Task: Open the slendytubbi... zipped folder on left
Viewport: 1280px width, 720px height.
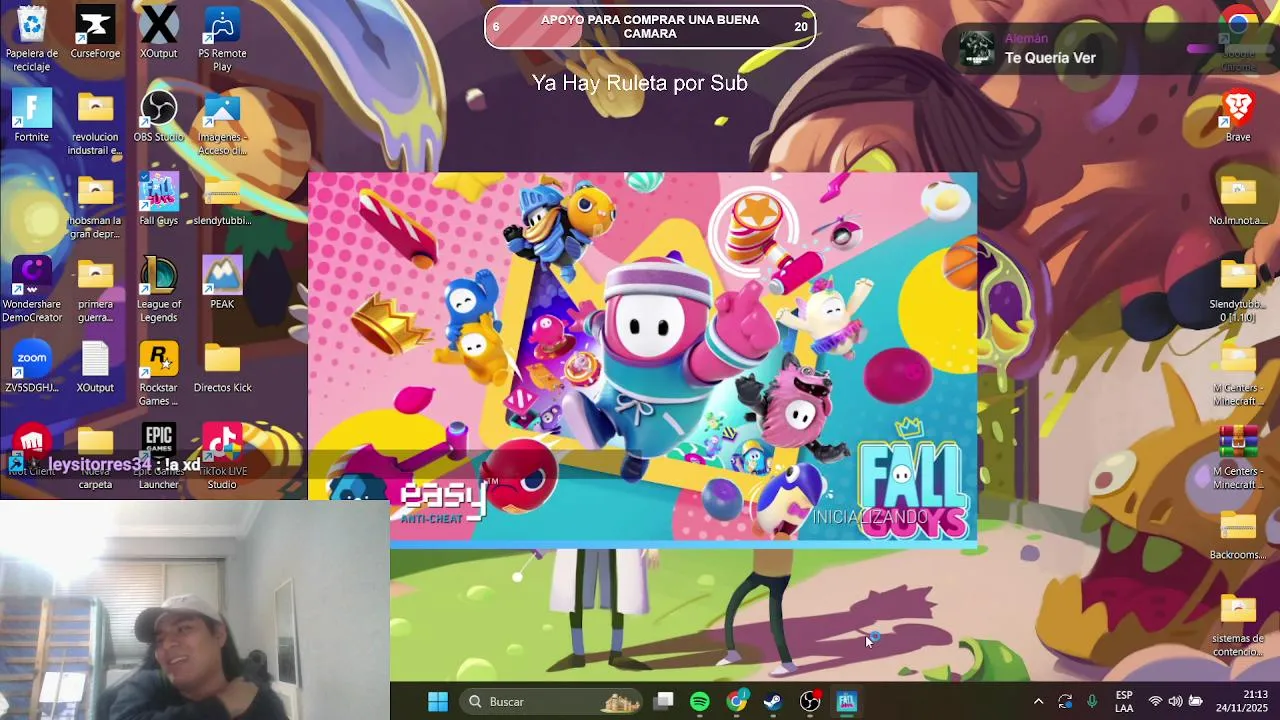Action: coord(222,200)
